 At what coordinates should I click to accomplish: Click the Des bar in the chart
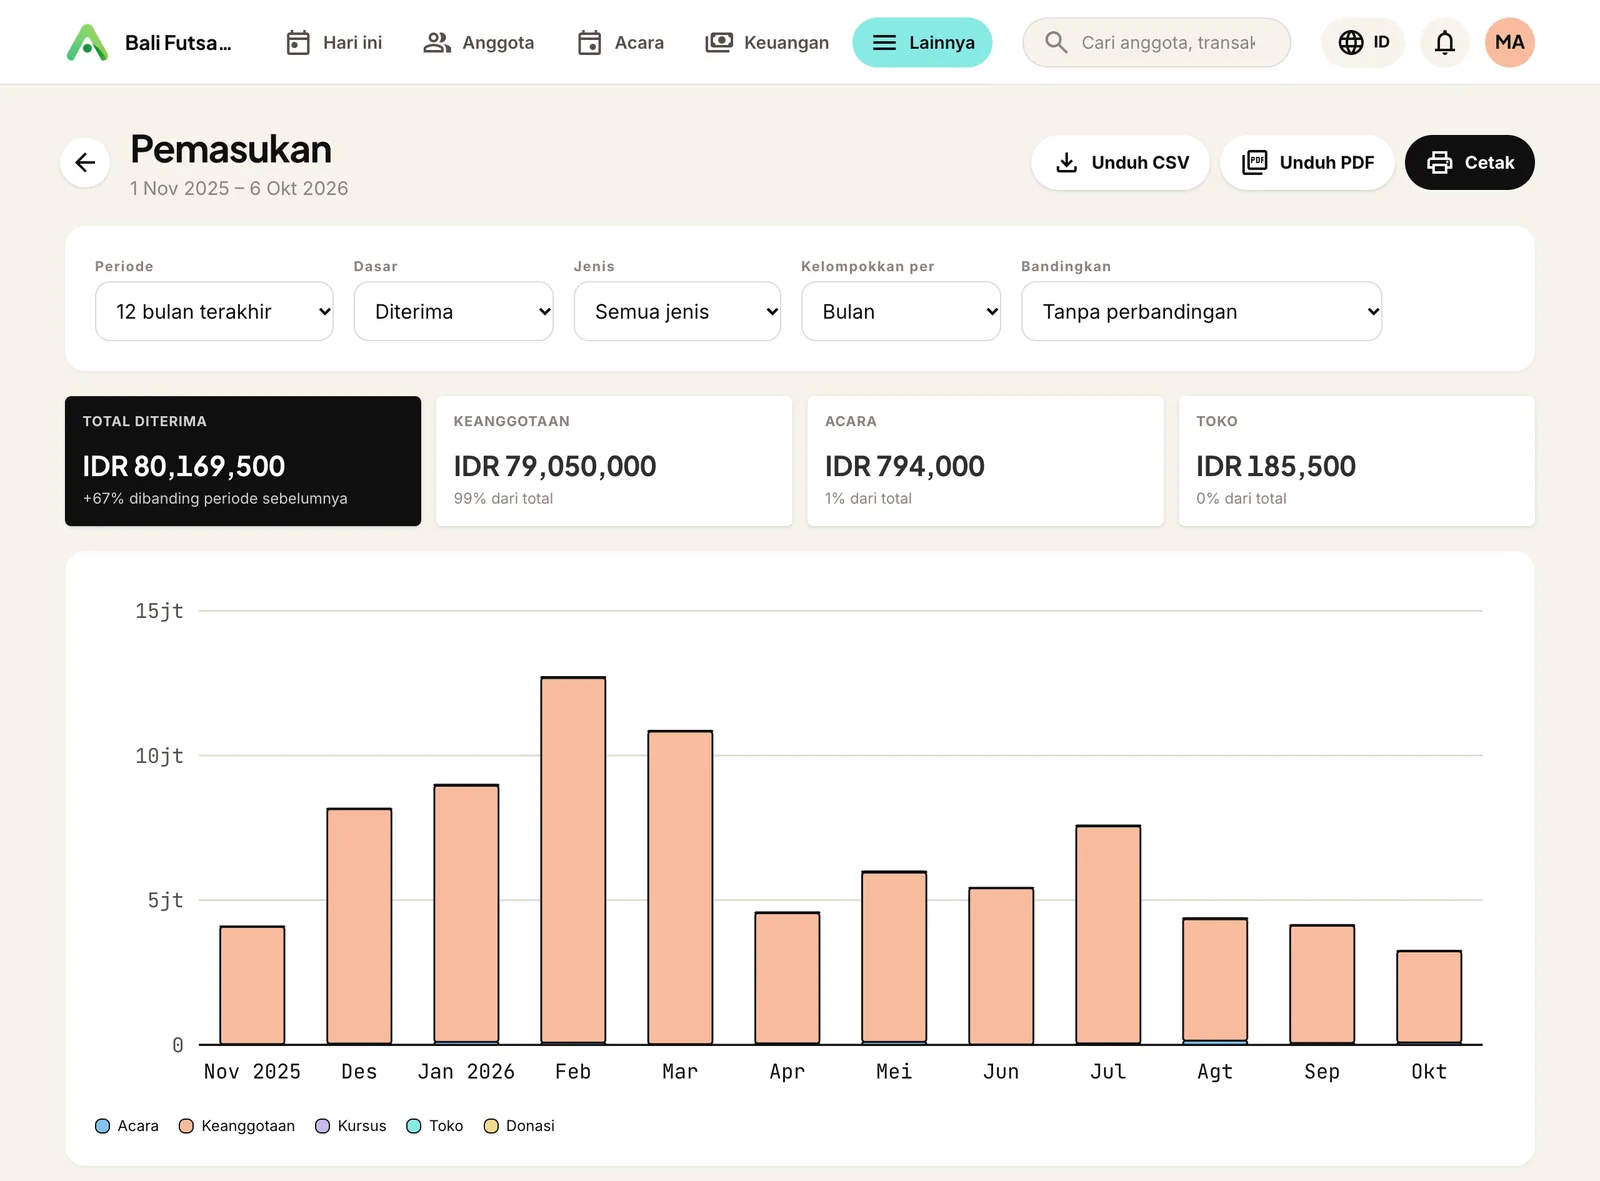359,926
